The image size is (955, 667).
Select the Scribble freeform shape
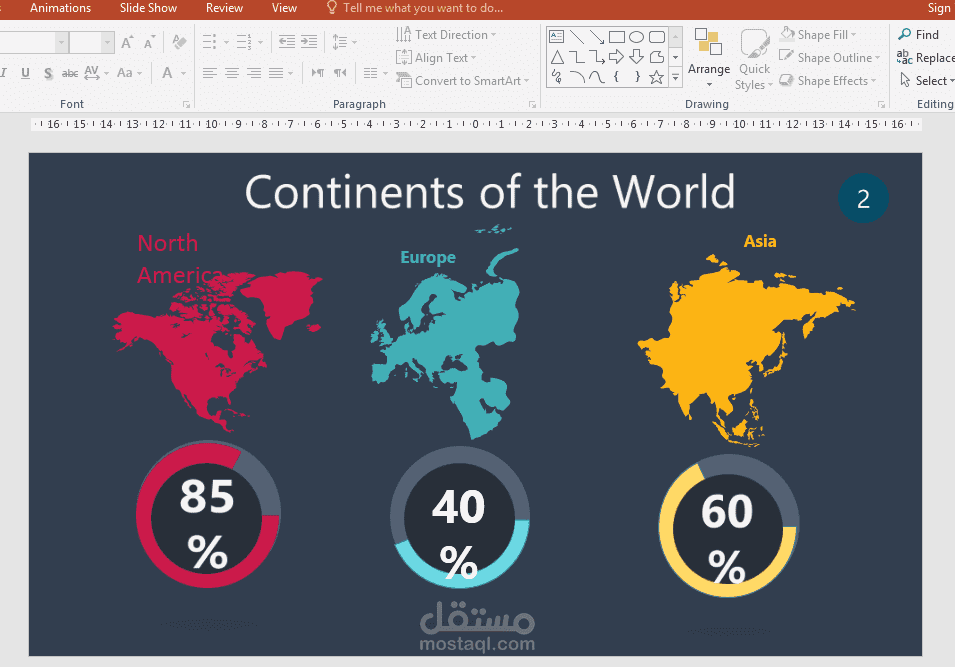click(x=557, y=77)
